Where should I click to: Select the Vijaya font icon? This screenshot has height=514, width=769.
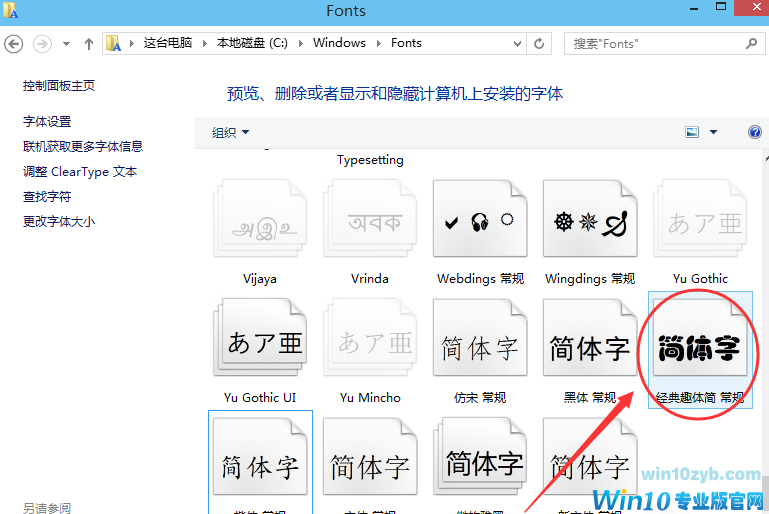click(260, 219)
